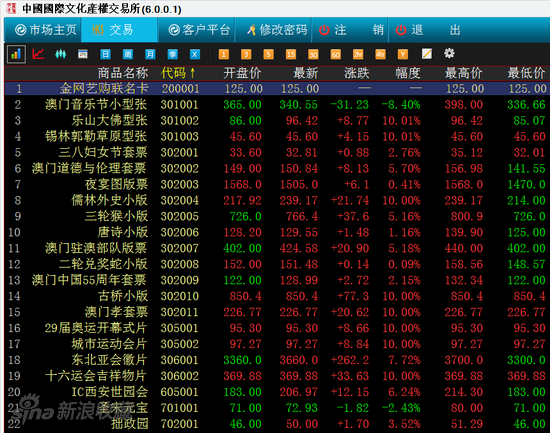Click code 701001 cell
The height and width of the screenshot is (433, 550).
(180, 408)
